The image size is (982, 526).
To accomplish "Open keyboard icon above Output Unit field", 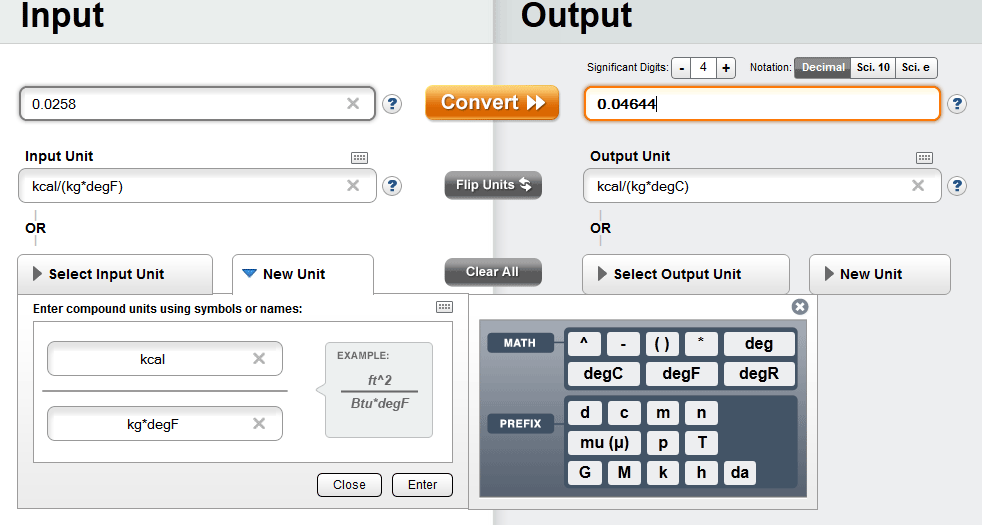I will point(925,158).
